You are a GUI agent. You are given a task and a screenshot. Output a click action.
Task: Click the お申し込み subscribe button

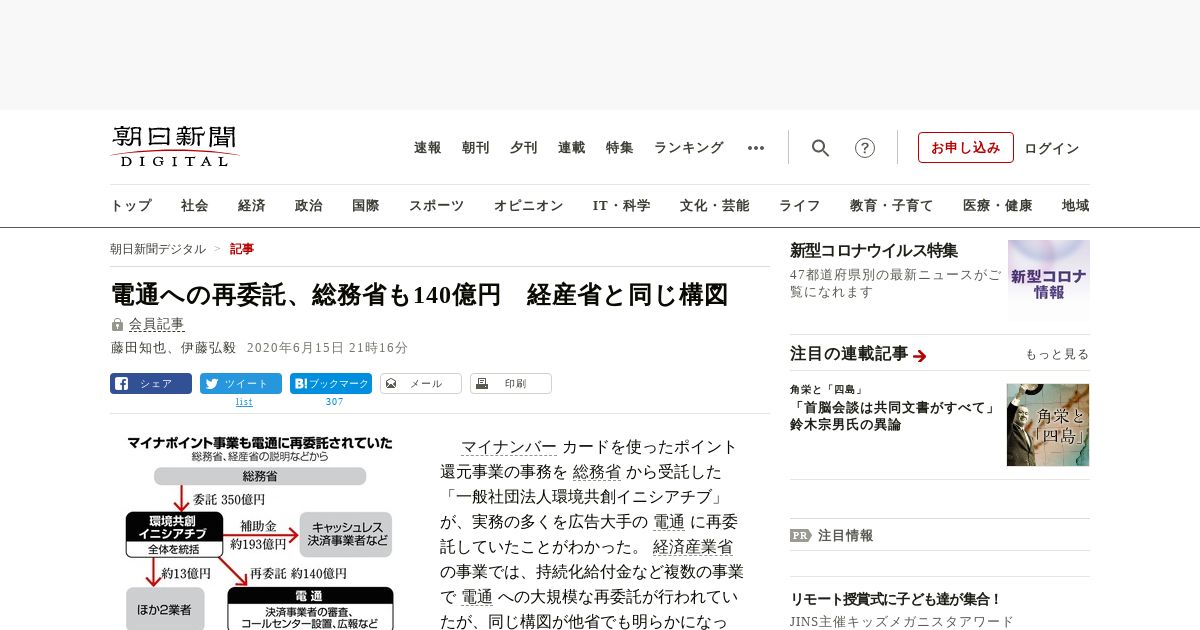tap(966, 148)
